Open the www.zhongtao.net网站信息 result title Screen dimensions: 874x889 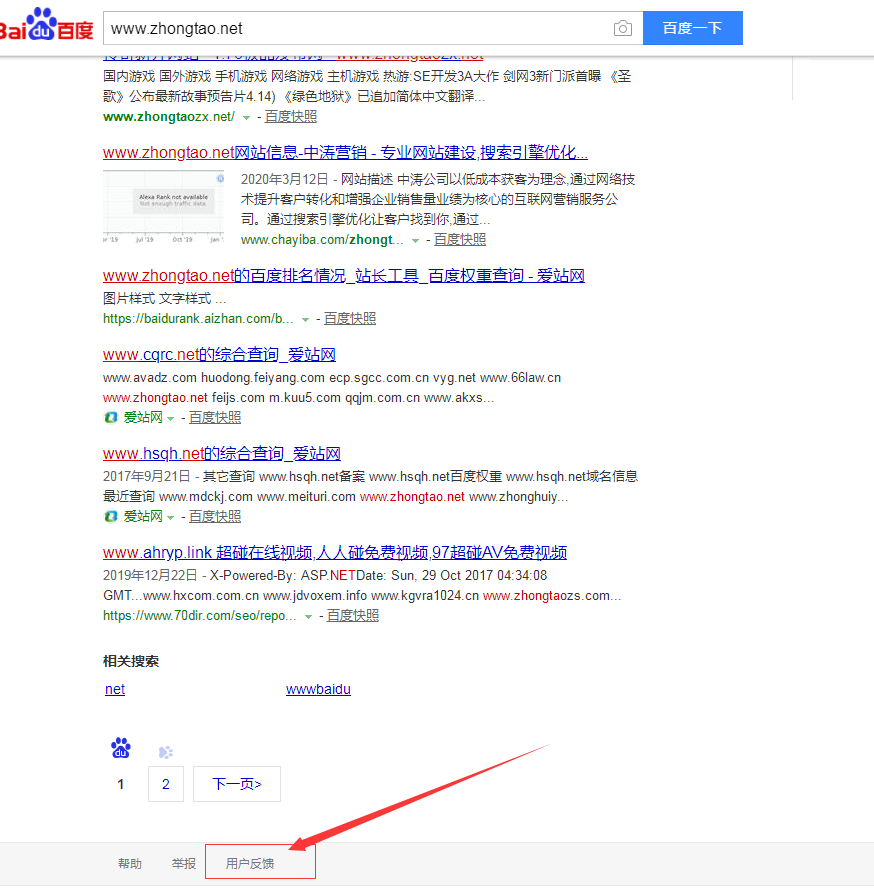pos(345,153)
